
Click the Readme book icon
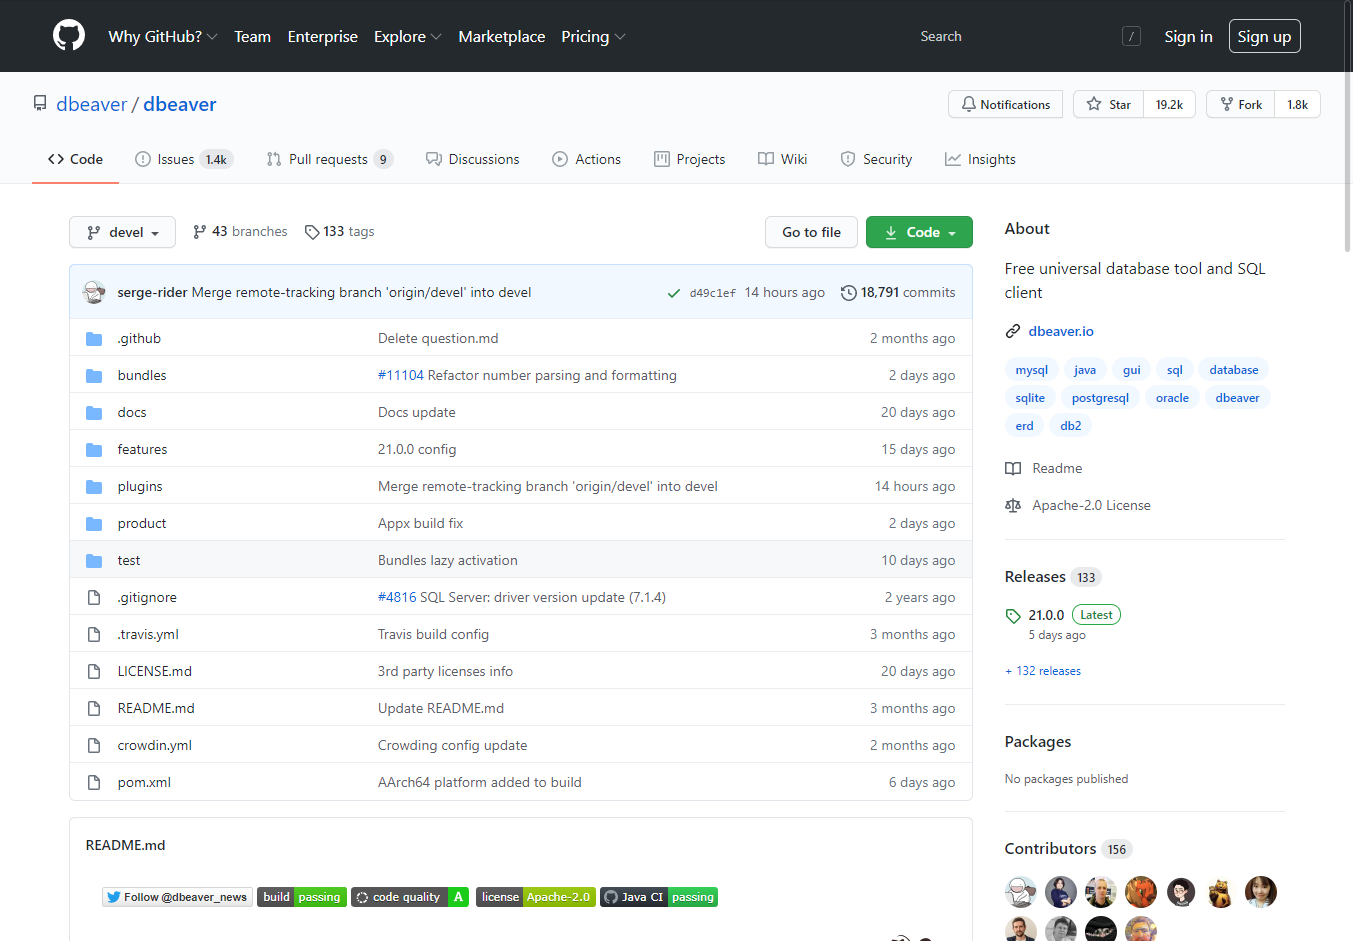(x=1013, y=469)
